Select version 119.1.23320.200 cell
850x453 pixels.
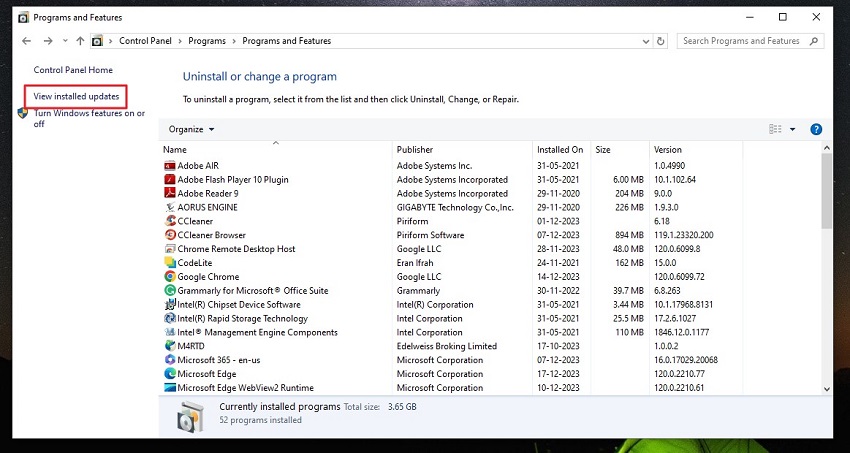[x=684, y=235]
